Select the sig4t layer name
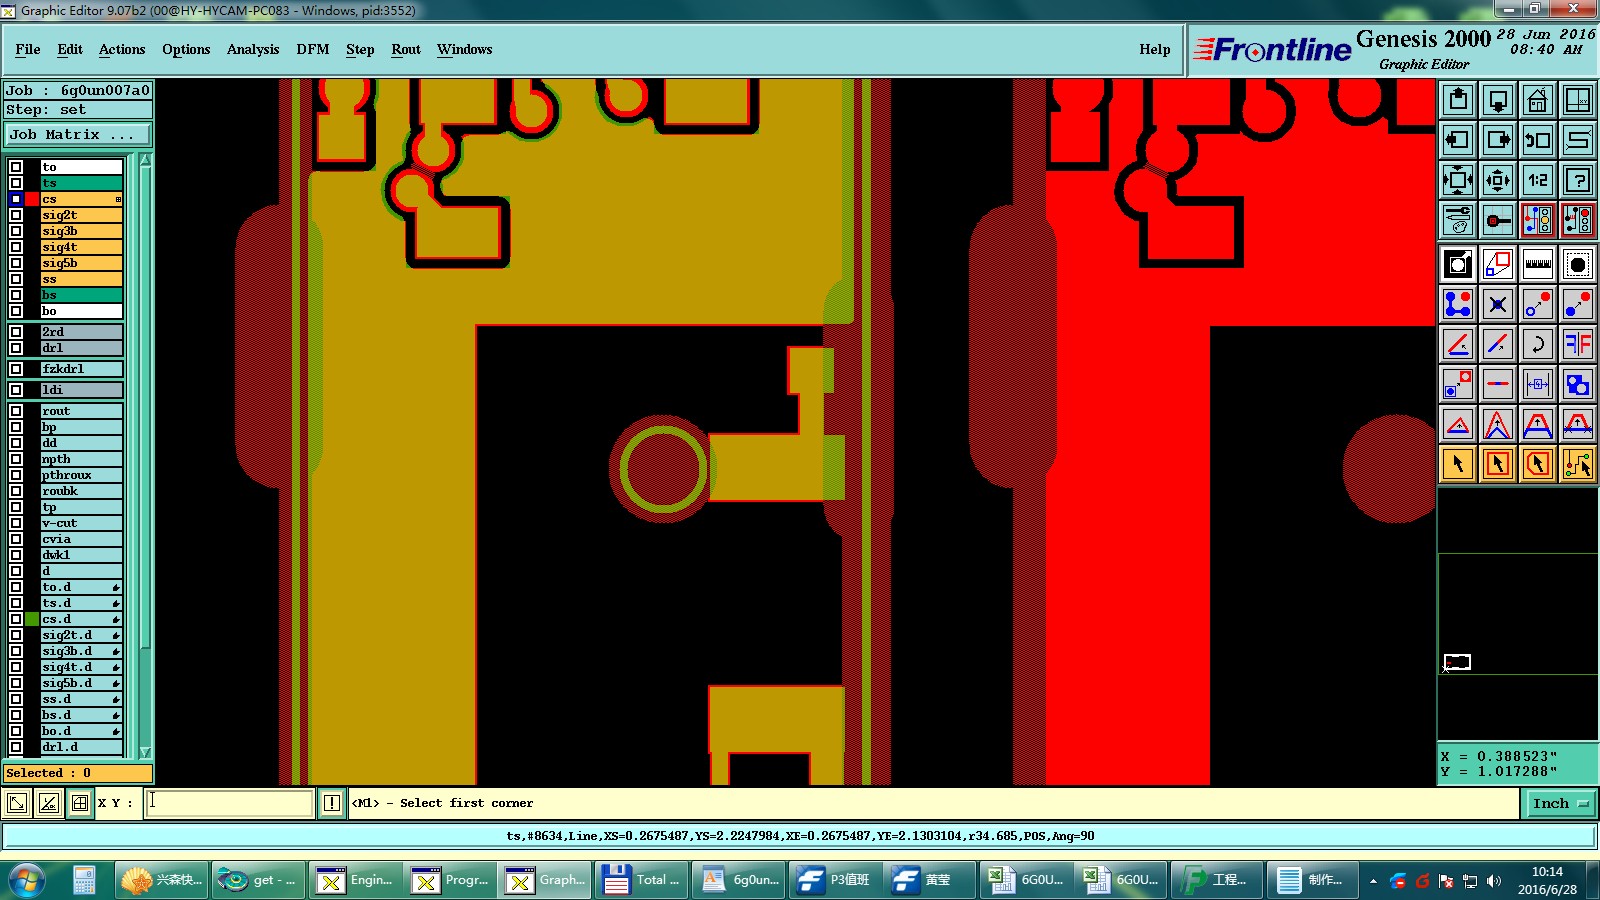 pos(81,247)
